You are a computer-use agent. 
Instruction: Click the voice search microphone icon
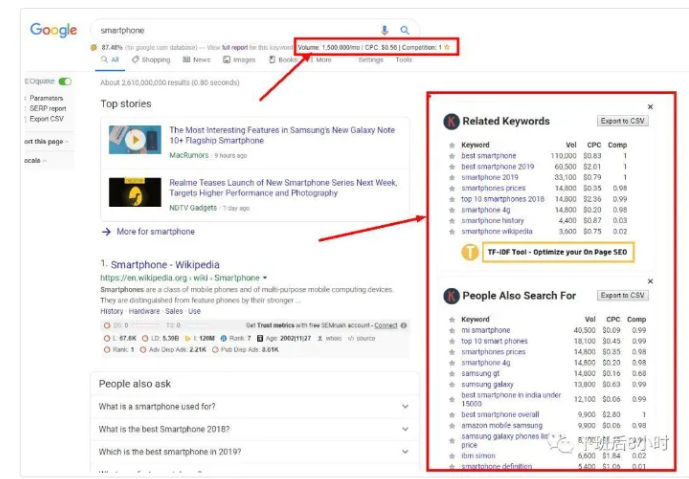(x=384, y=30)
